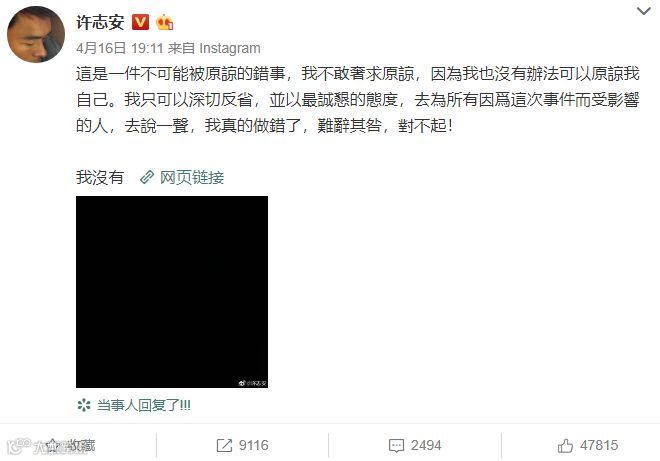Image resolution: width=660 pixels, height=461 pixels.
Task: Click the repost arrow icon
Action: coord(224,445)
